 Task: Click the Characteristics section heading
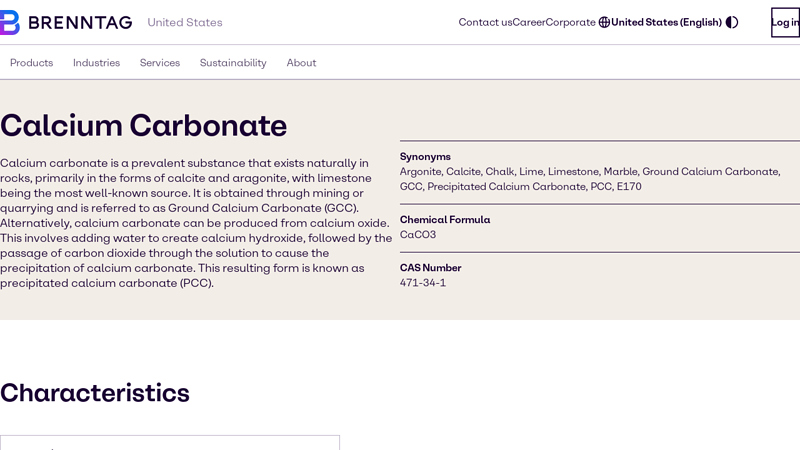point(95,393)
